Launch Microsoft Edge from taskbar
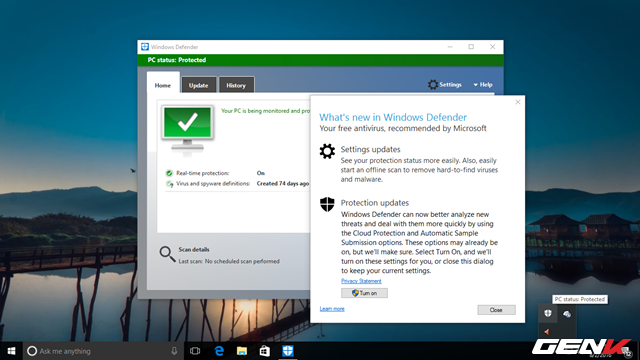Image resolution: width=640 pixels, height=360 pixels. (x=219, y=351)
